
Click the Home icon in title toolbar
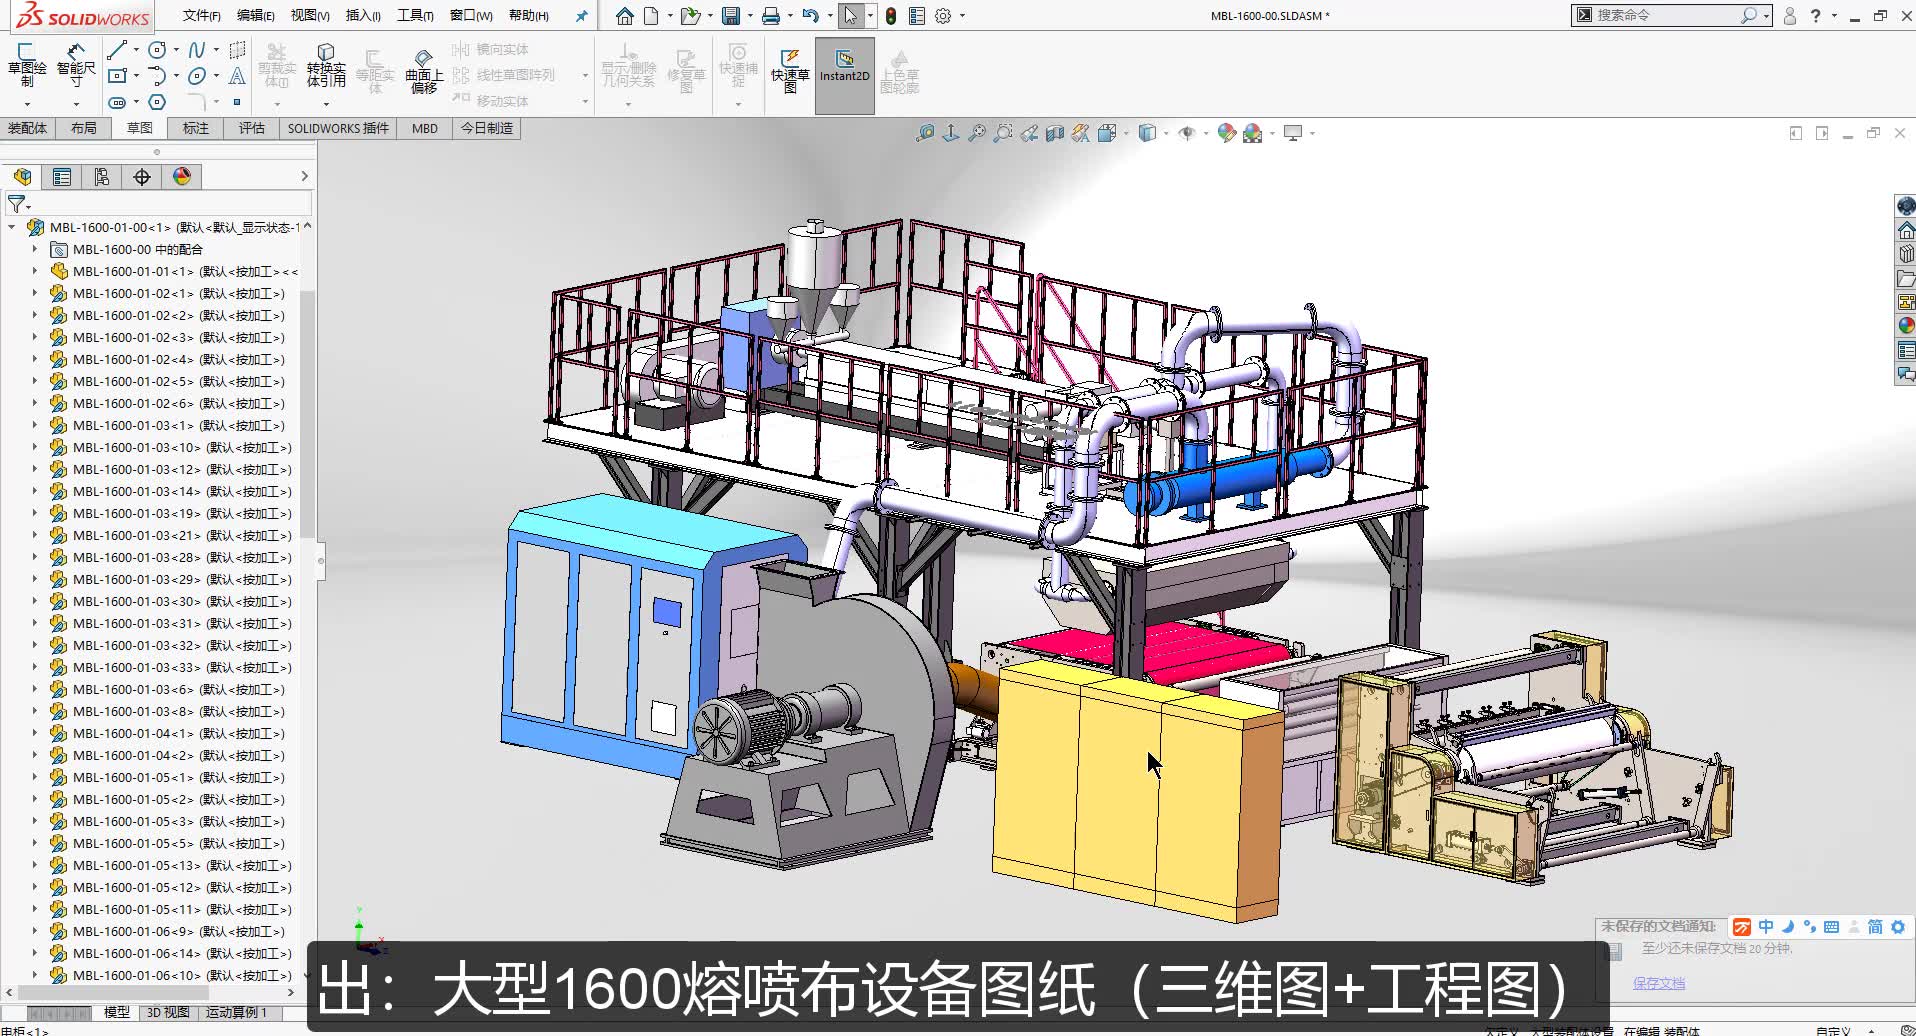625,16
